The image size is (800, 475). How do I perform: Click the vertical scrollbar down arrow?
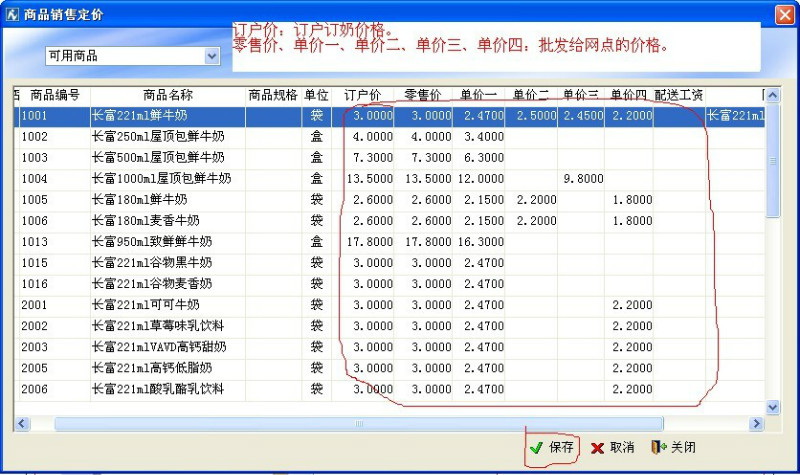tap(772, 407)
